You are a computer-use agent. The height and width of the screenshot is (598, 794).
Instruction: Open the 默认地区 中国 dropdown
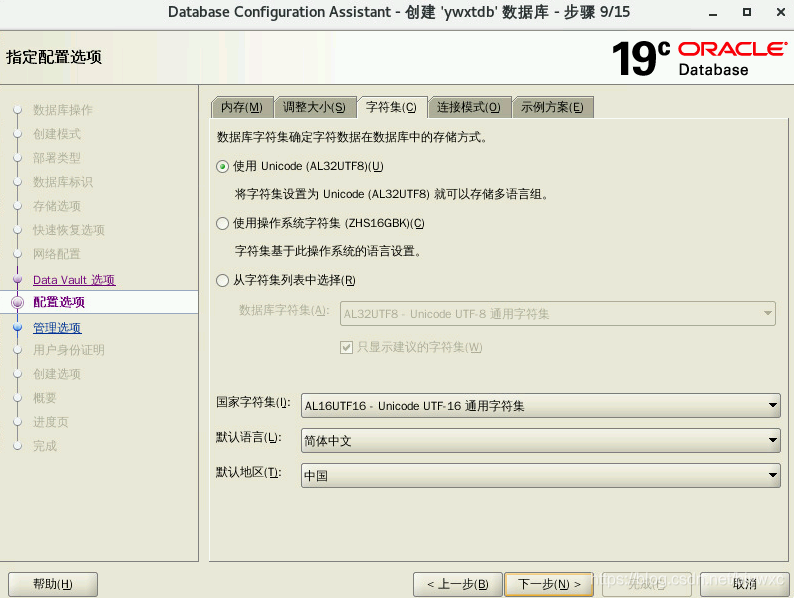[x=540, y=475]
